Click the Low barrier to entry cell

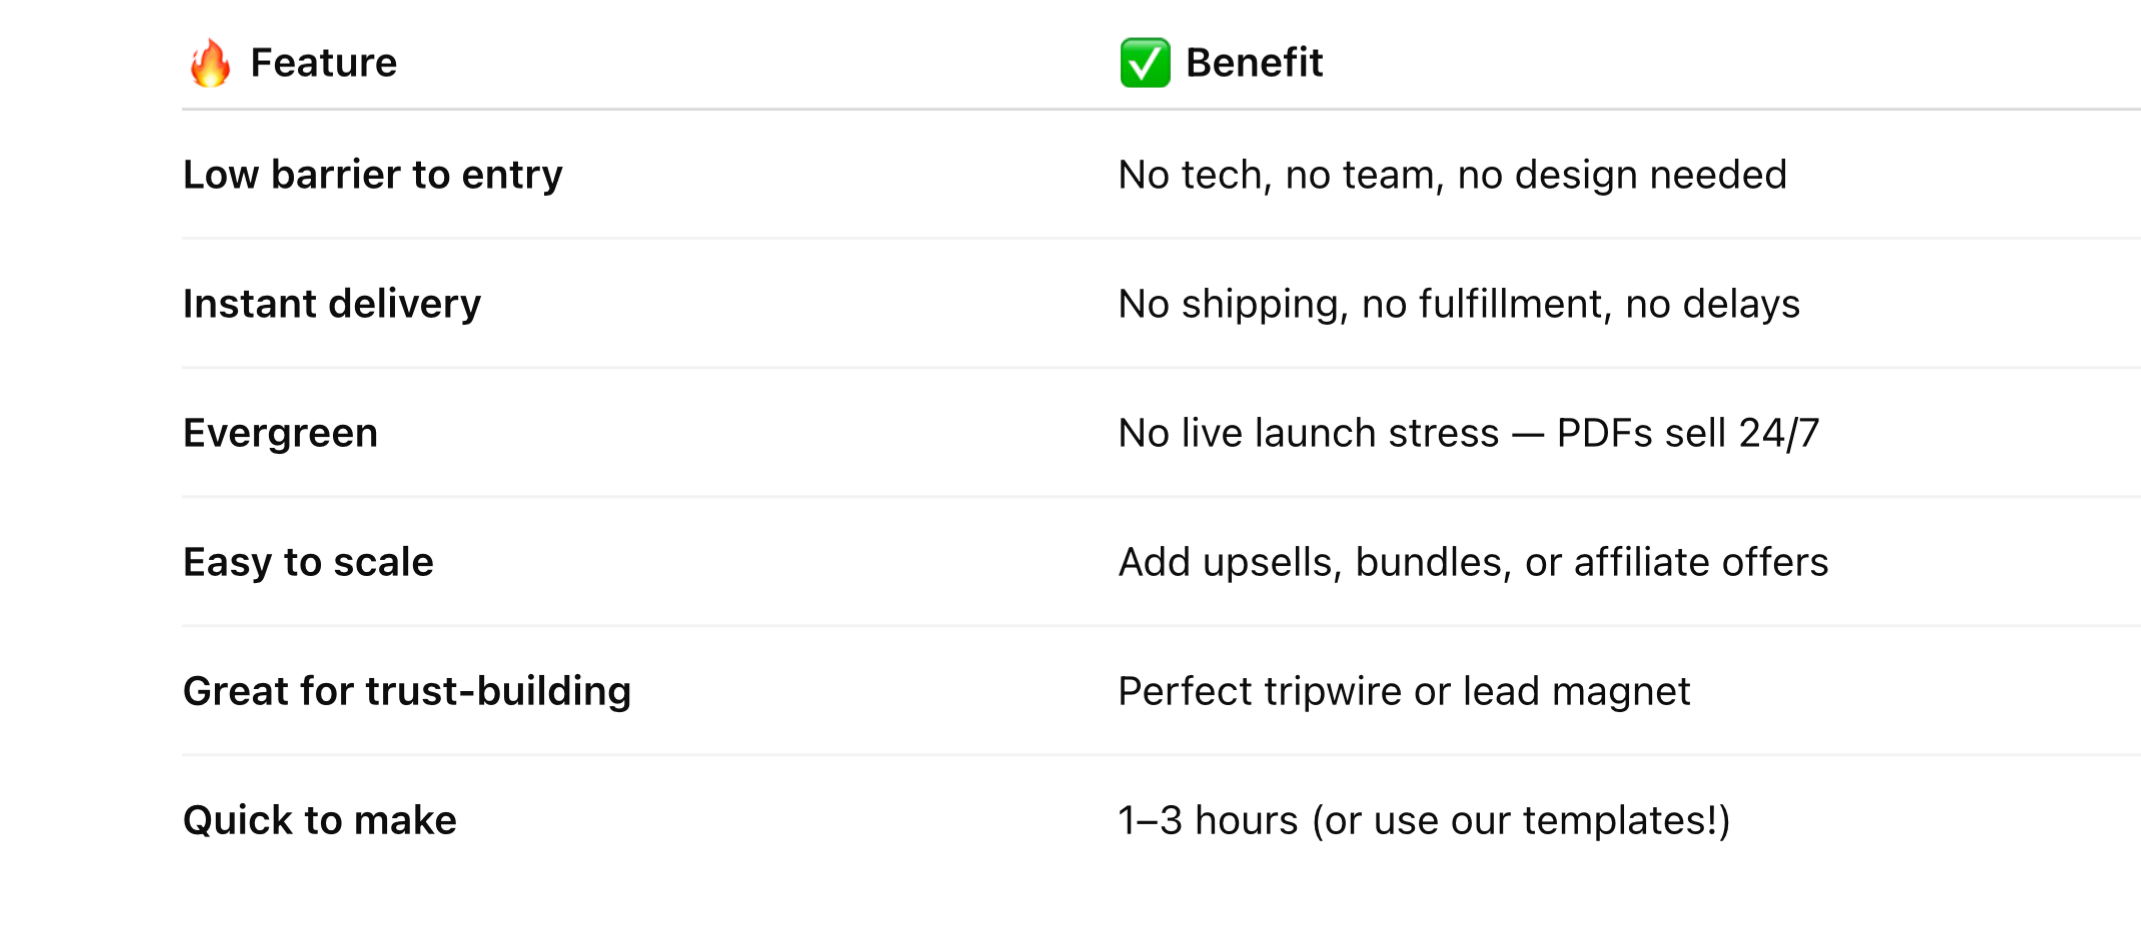373,175
